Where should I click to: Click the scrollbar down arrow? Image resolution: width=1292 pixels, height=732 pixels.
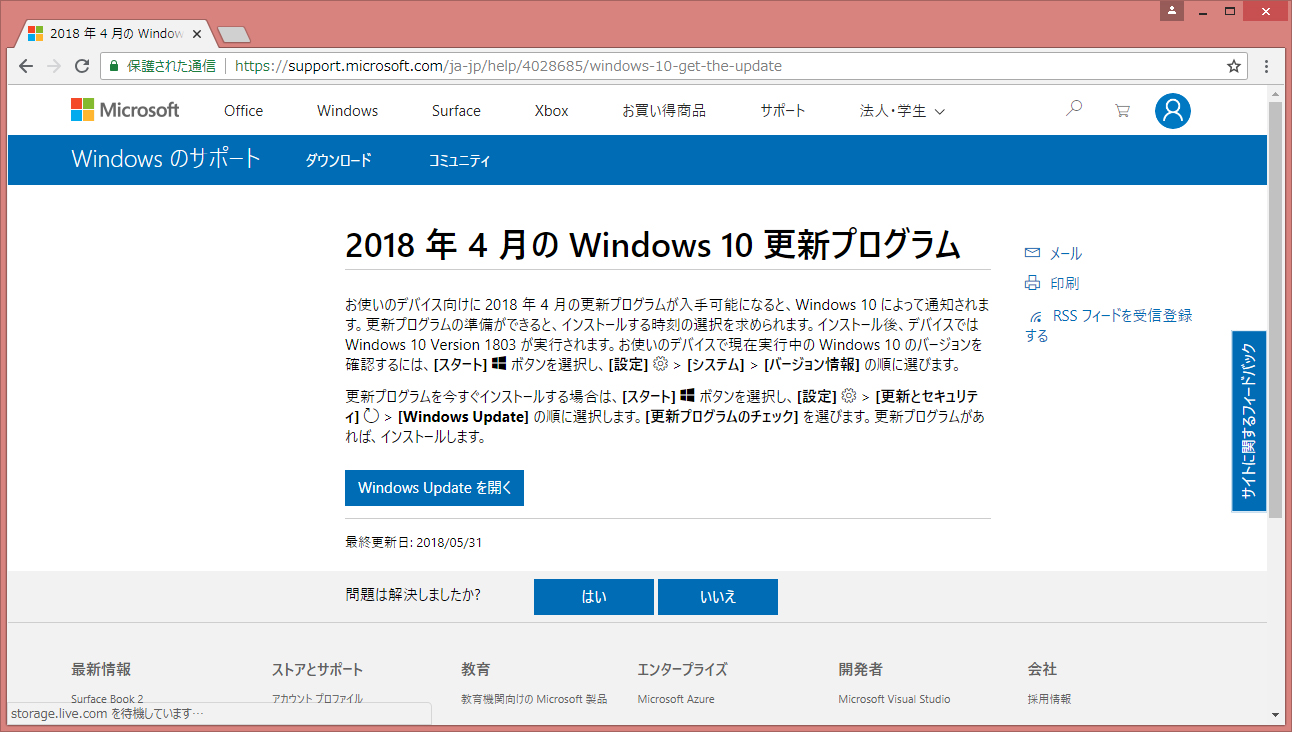(x=1275, y=715)
